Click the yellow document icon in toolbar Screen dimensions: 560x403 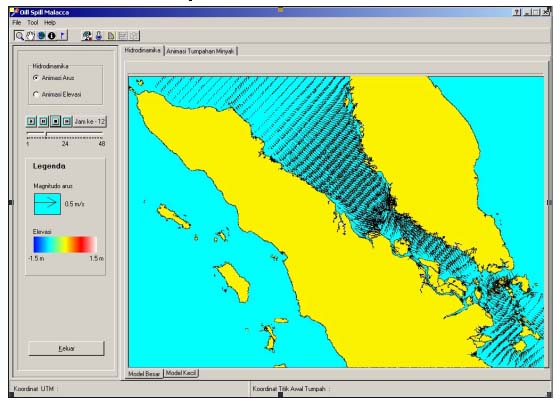click(x=111, y=36)
